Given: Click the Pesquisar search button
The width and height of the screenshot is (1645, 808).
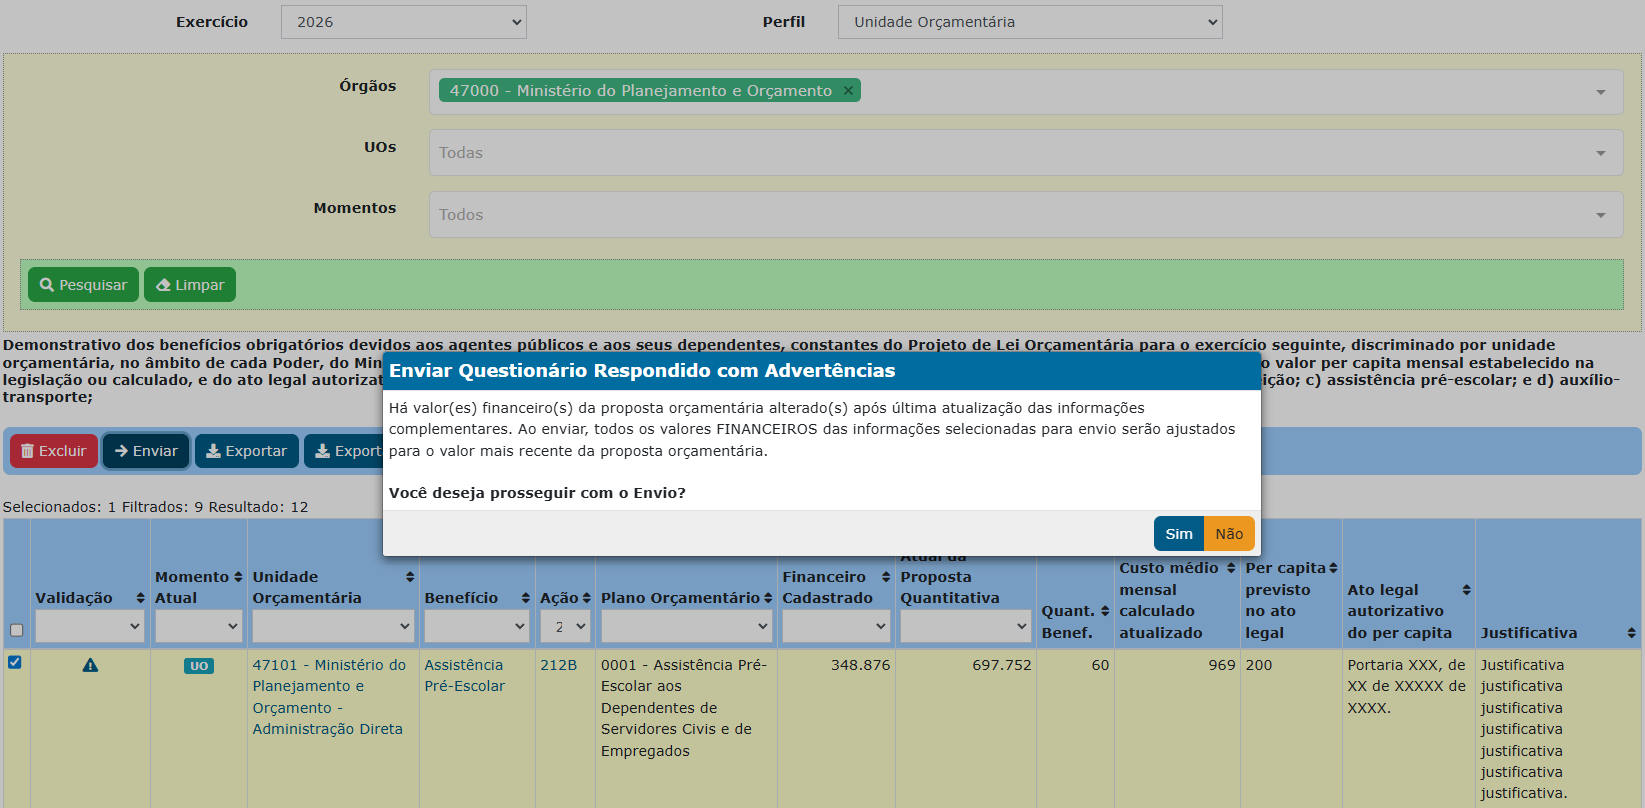Looking at the screenshot, I should 83,285.
